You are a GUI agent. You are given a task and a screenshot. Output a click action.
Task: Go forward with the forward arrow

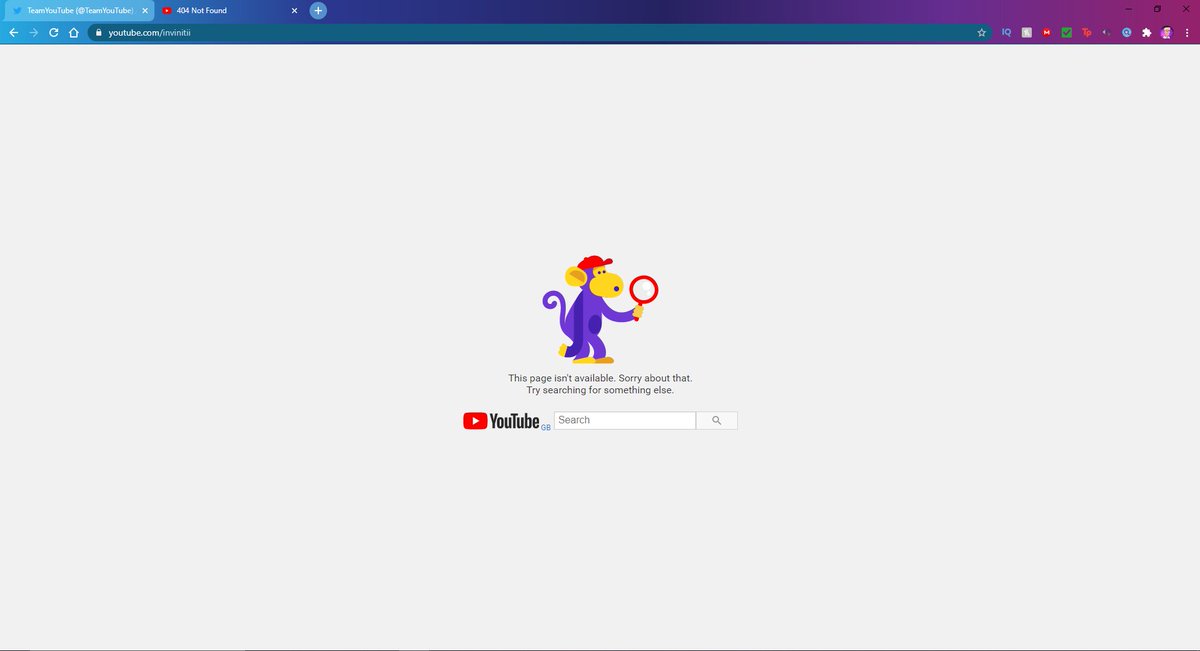point(34,32)
